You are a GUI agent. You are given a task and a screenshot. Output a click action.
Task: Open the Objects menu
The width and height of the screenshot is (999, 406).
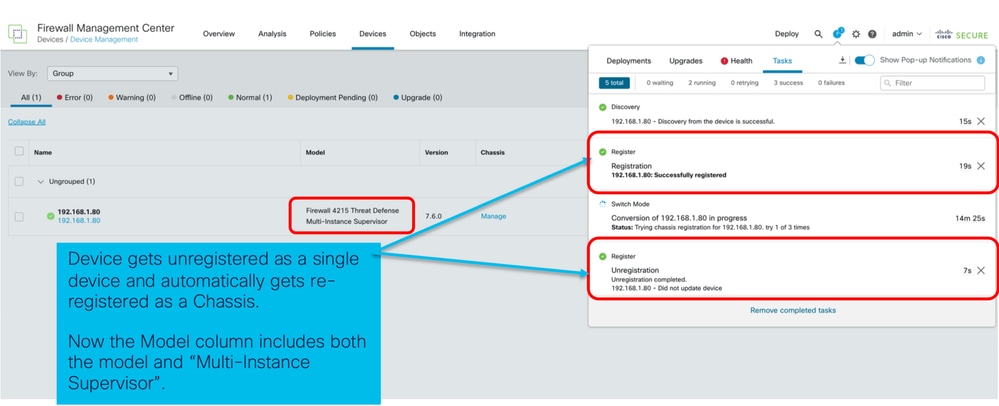click(422, 34)
